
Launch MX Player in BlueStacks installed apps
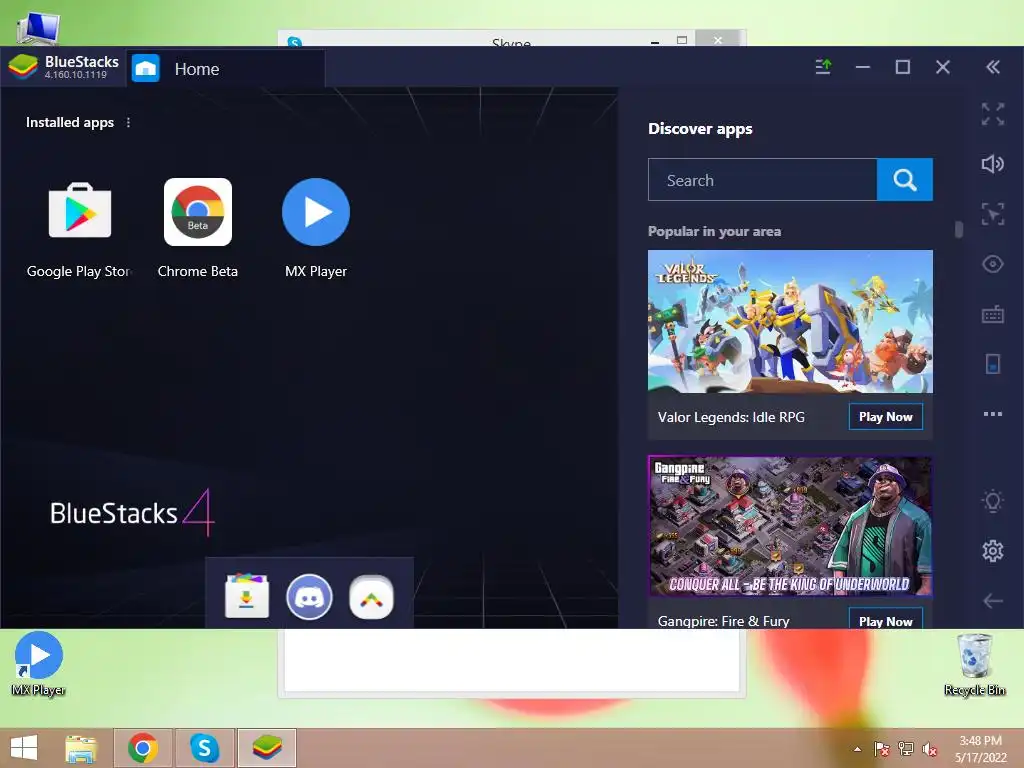[x=315, y=212]
